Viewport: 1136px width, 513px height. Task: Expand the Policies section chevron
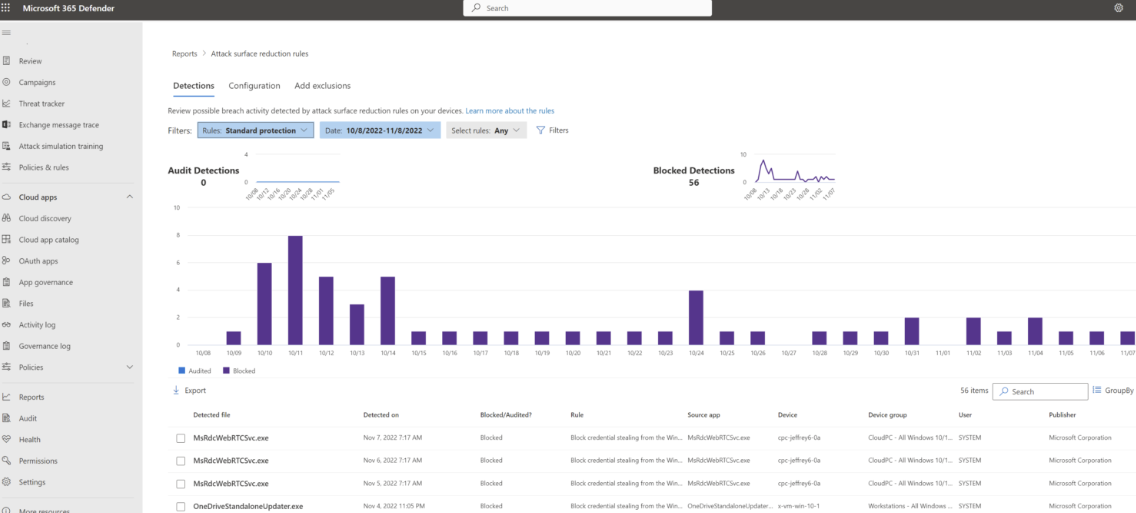[x=130, y=367]
